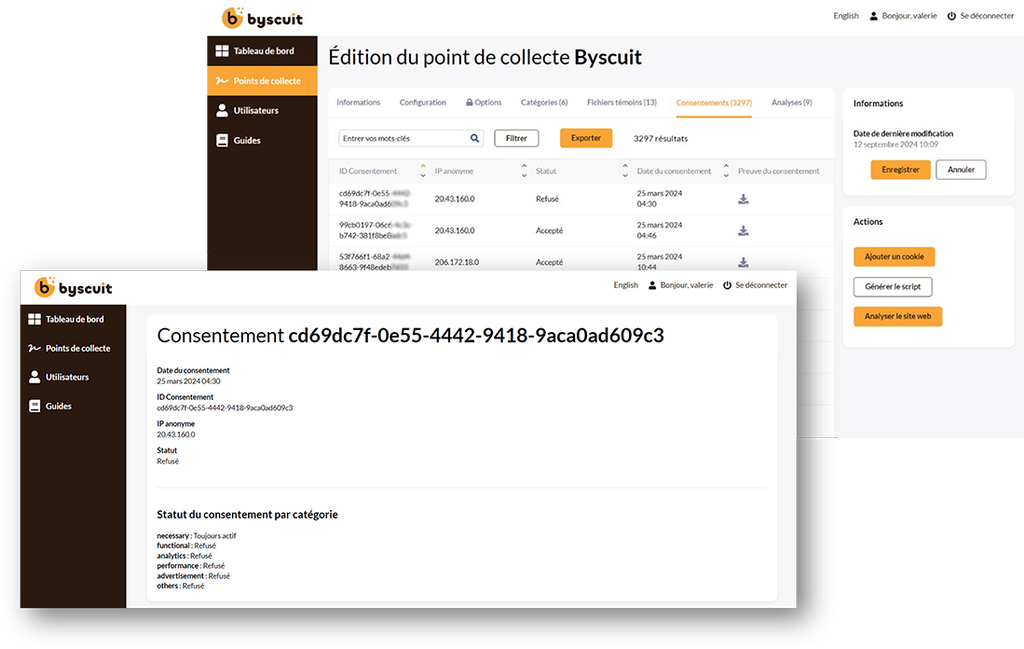Click the Guides book icon in the front sidebar
This screenshot has width=1024, height=649.
click(35, 406)
